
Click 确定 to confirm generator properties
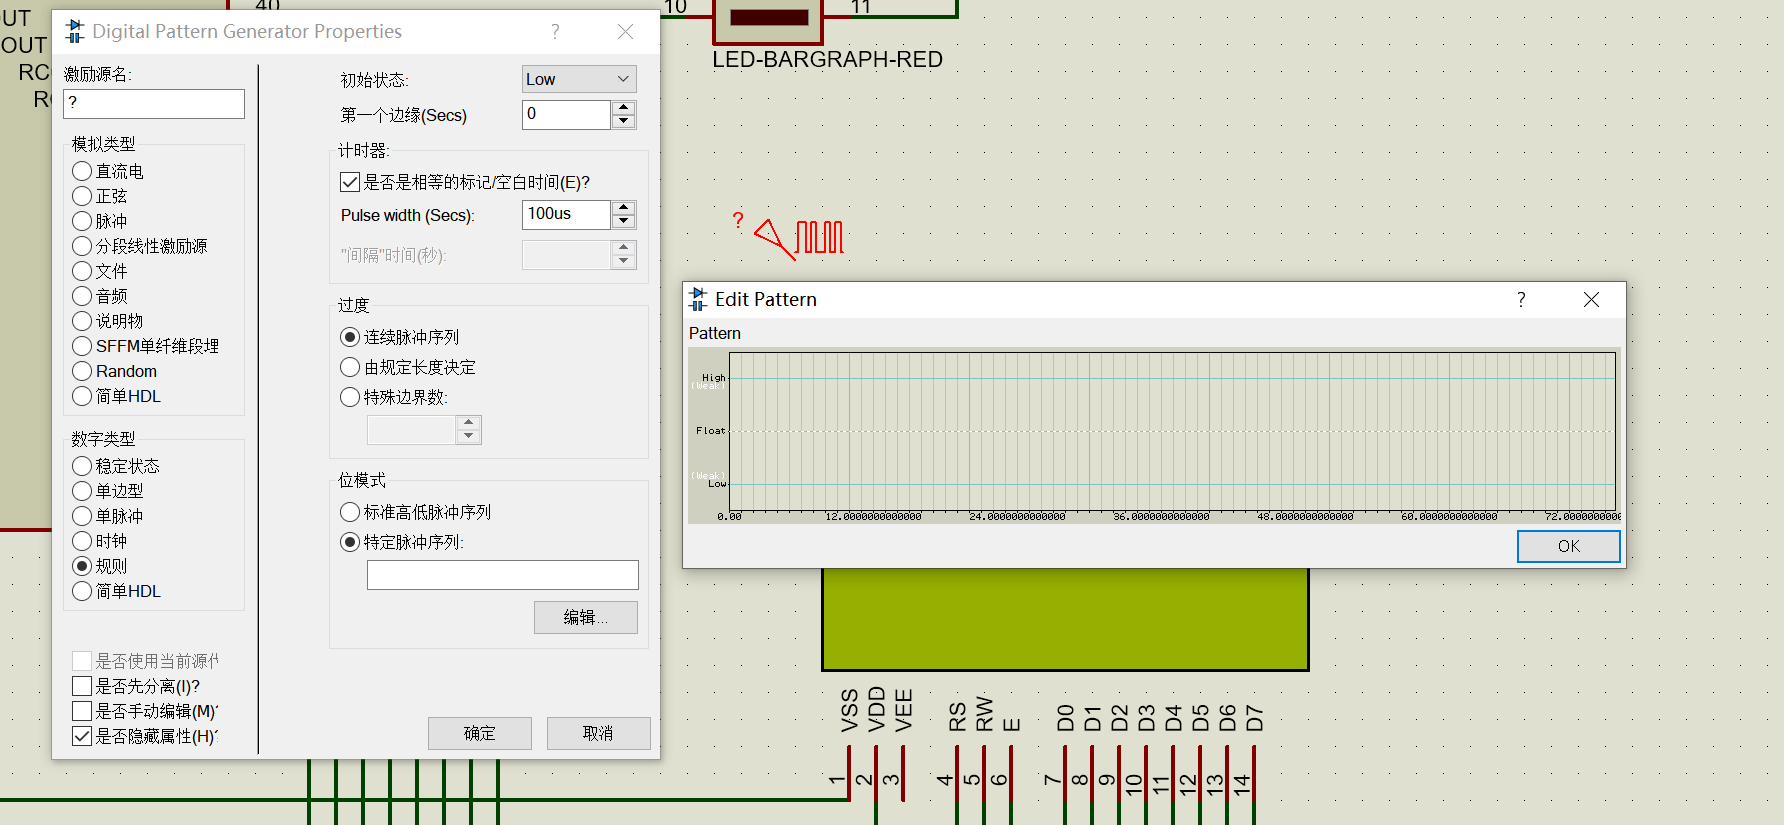coord(479,733)
